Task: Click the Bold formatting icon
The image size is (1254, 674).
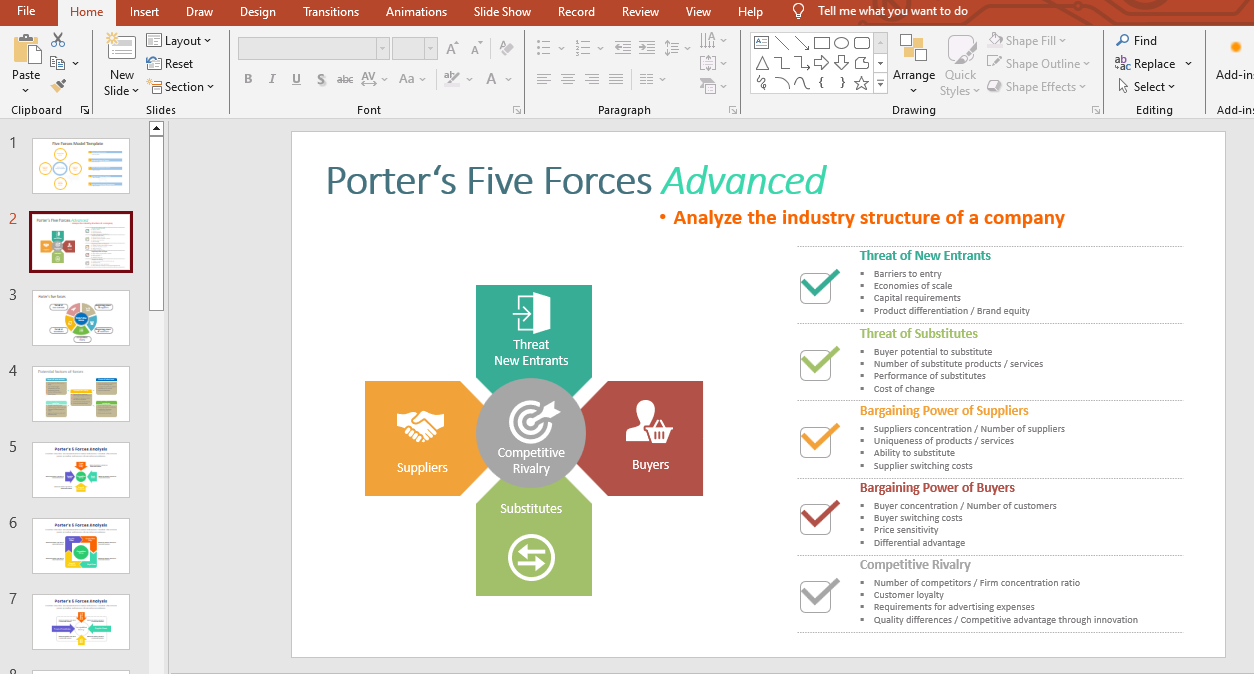Action: coord(248,79)
